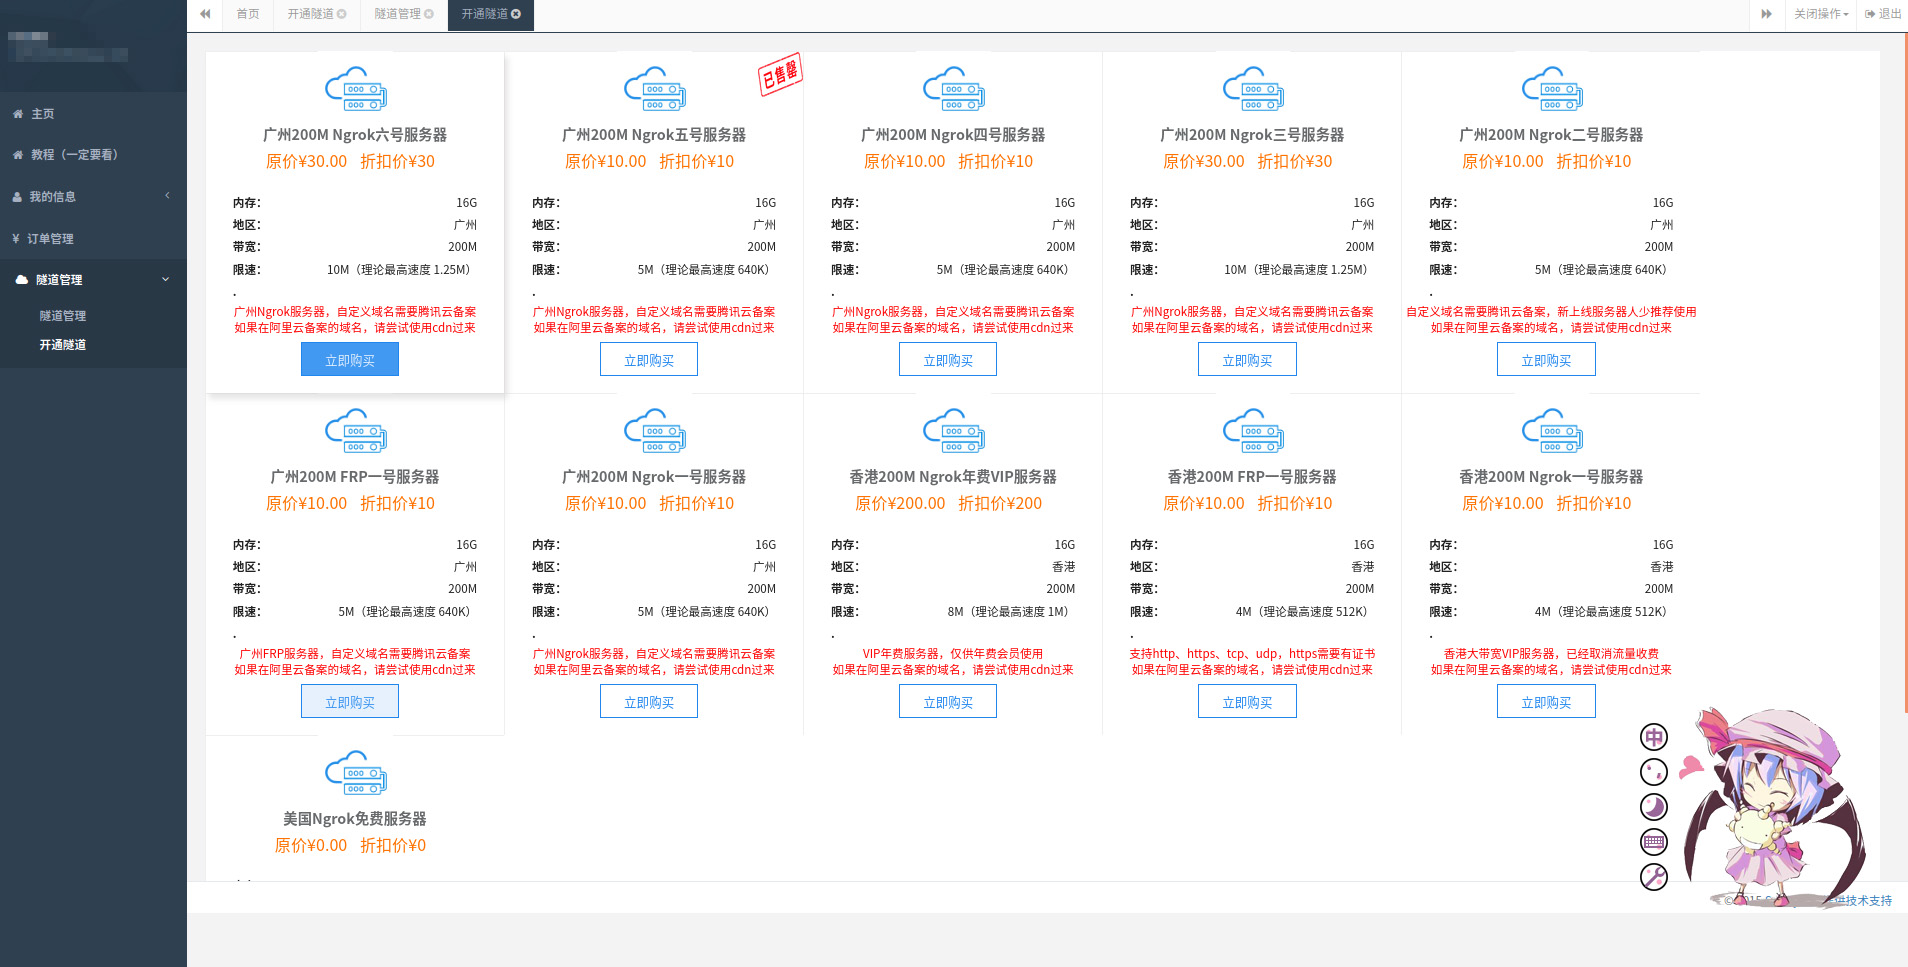Viewport: 1908px width, 967px height.
Task: Buy the 广州200M Ngrok一号服务器
Action: pos(649,702)
